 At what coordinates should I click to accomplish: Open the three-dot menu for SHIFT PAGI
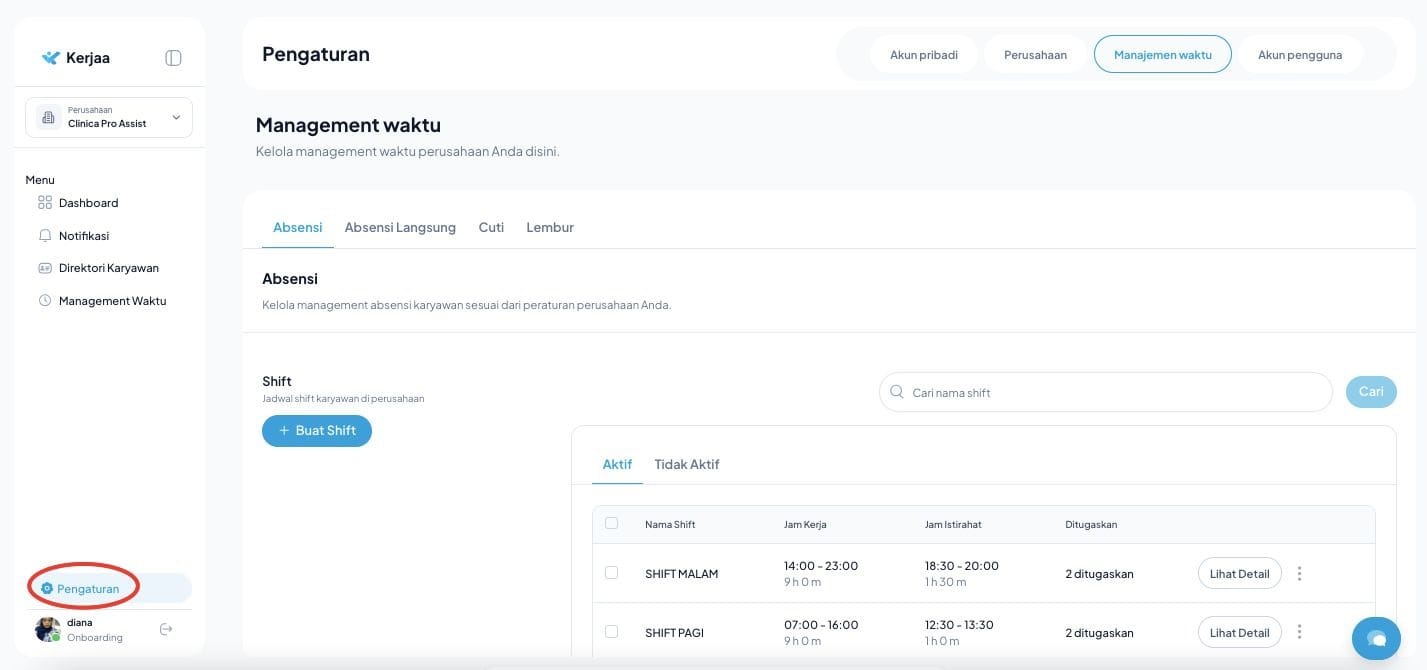coord(1299,632)
